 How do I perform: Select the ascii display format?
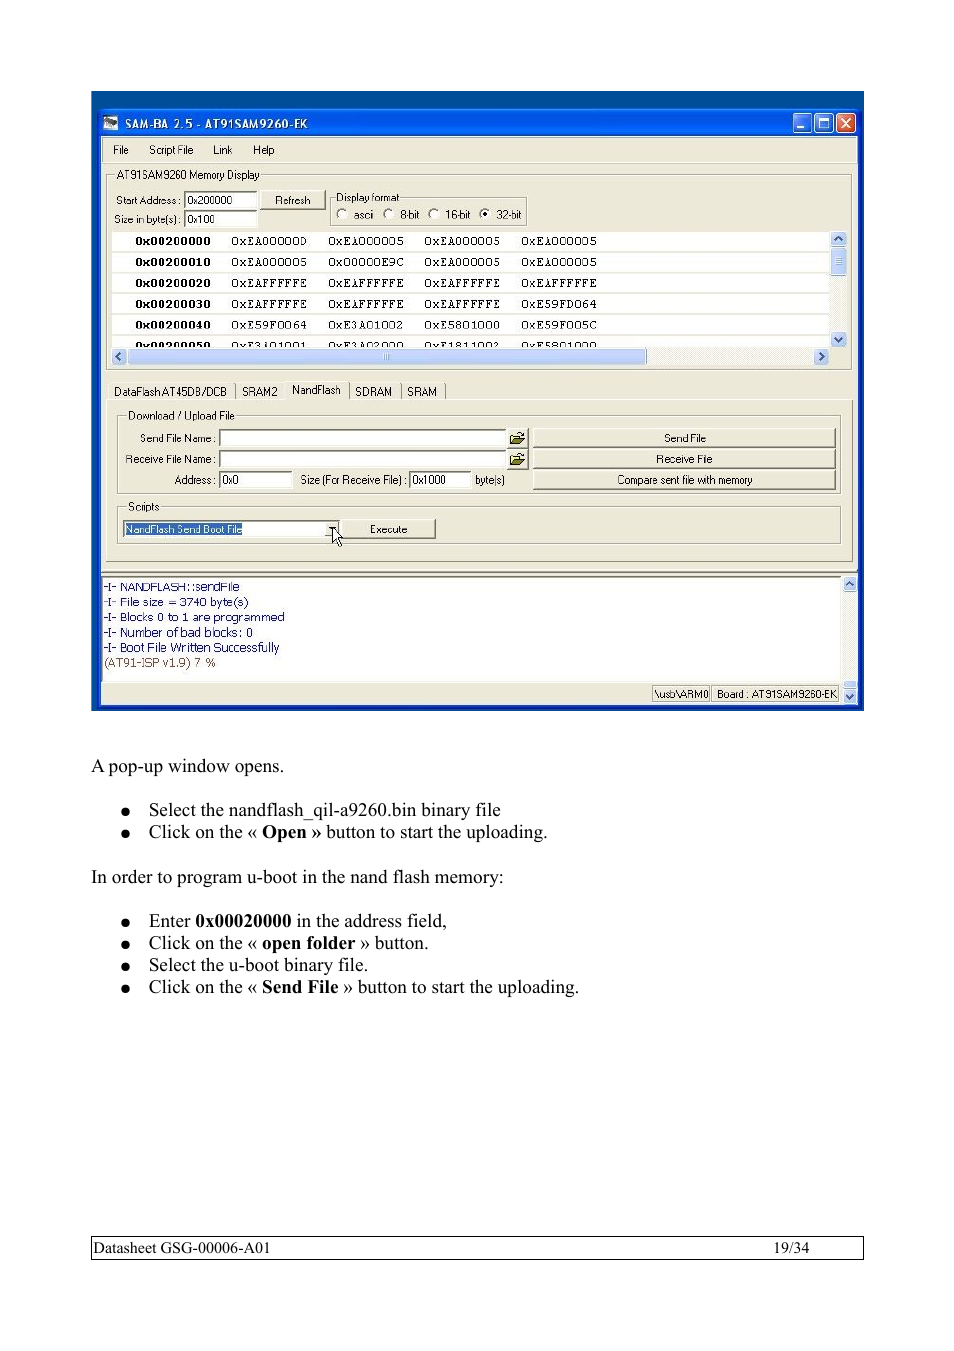tap(342, 214)
